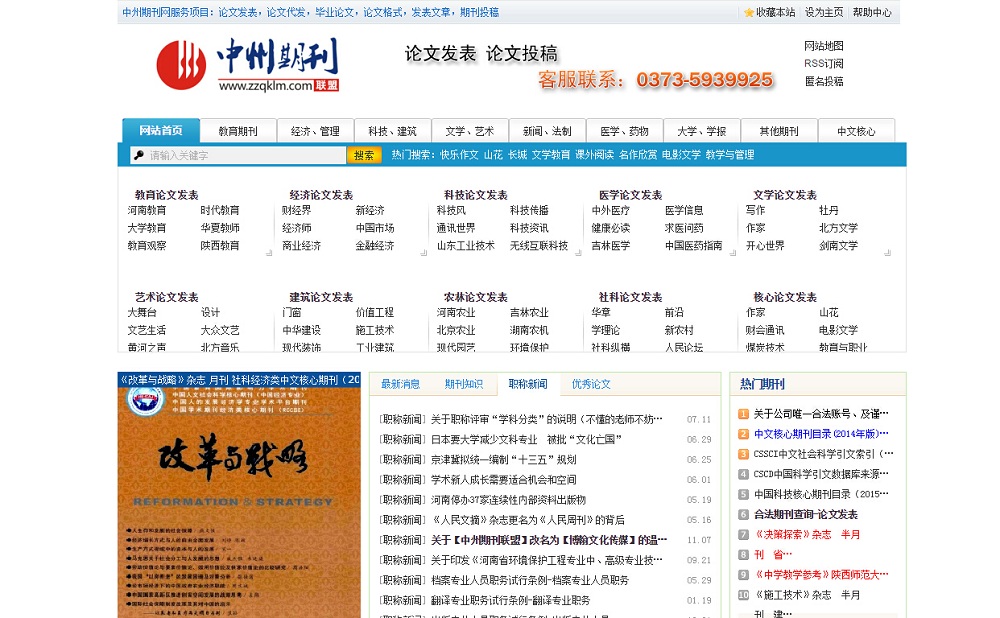
Task: Switch to the 期刊知识 news tab
Action: tap(464, 384)
